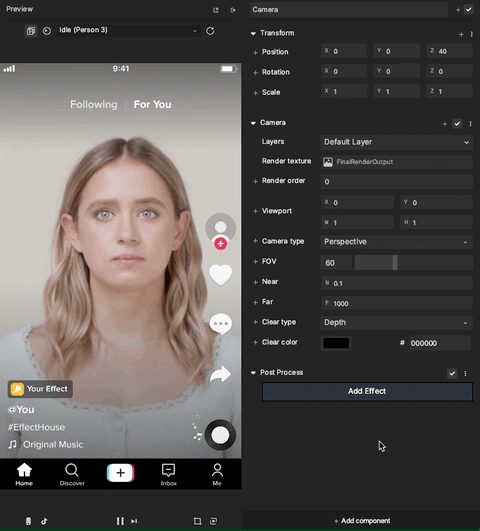Viewport: 480px width, 531px height.
Task: Click the plus beside Far property
Action: pos(255,302)
